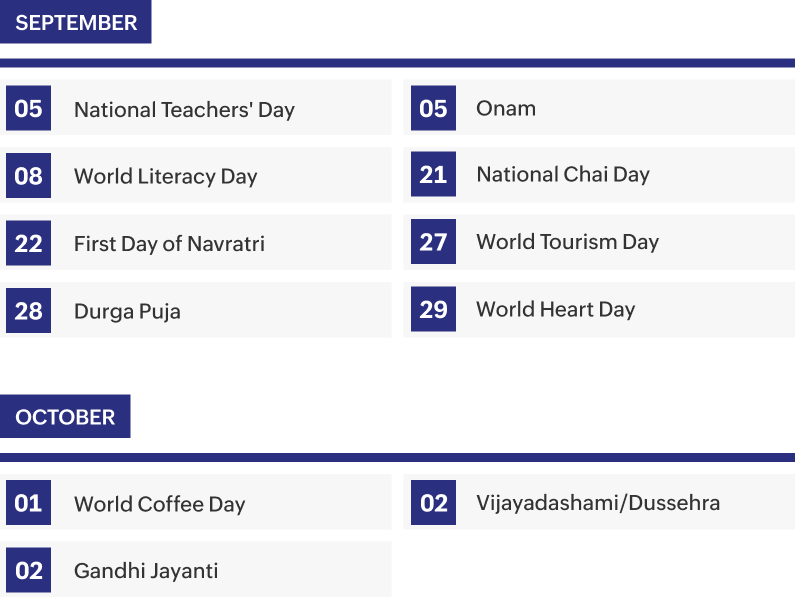
Task: Click the World Coffee Day label
Action: 159,504
